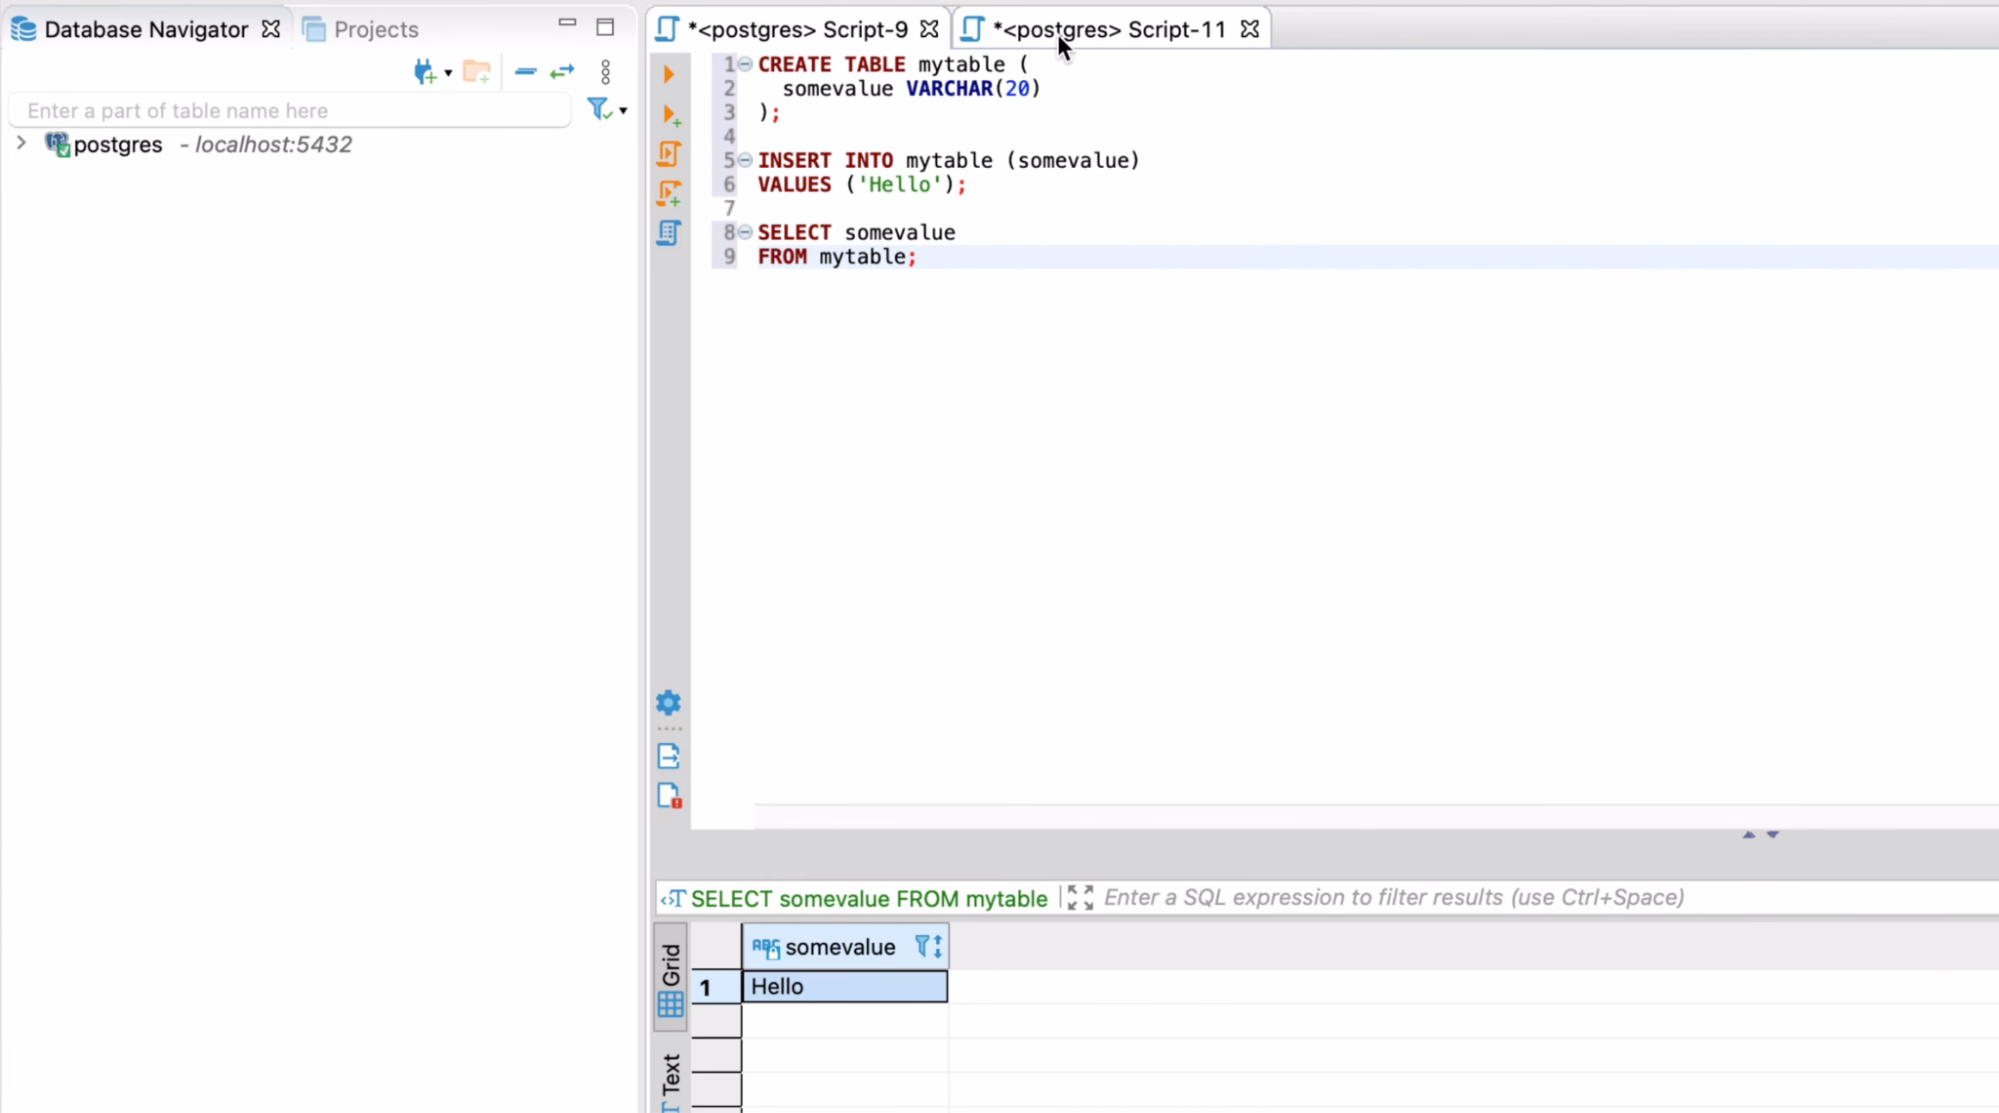Click the Create folder icon in navigator
This screenshot has height=1113, width=1999.
[477, 72]
